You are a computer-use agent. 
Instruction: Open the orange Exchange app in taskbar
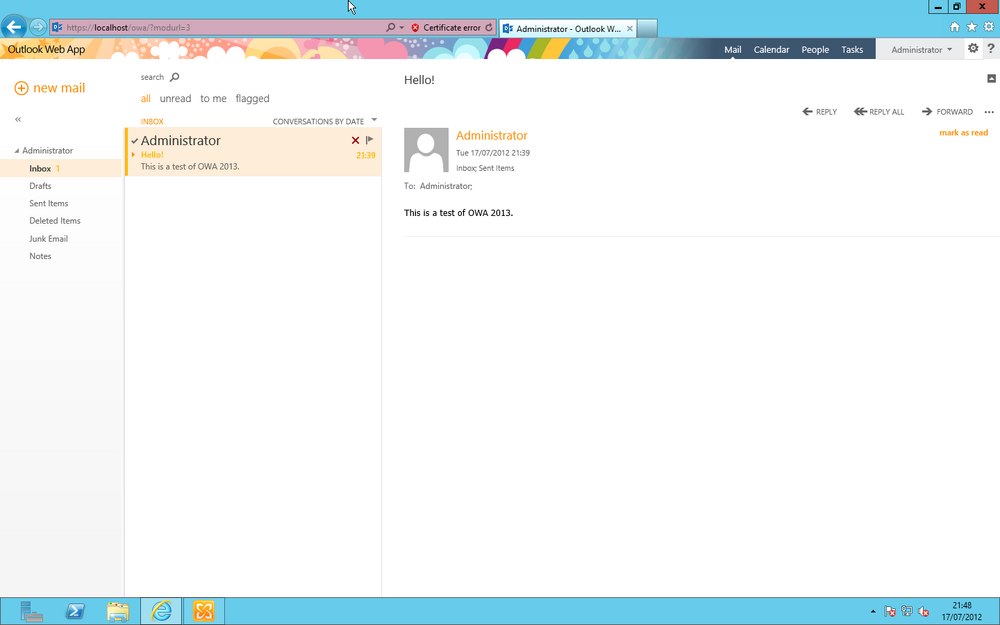coord(204,611)
